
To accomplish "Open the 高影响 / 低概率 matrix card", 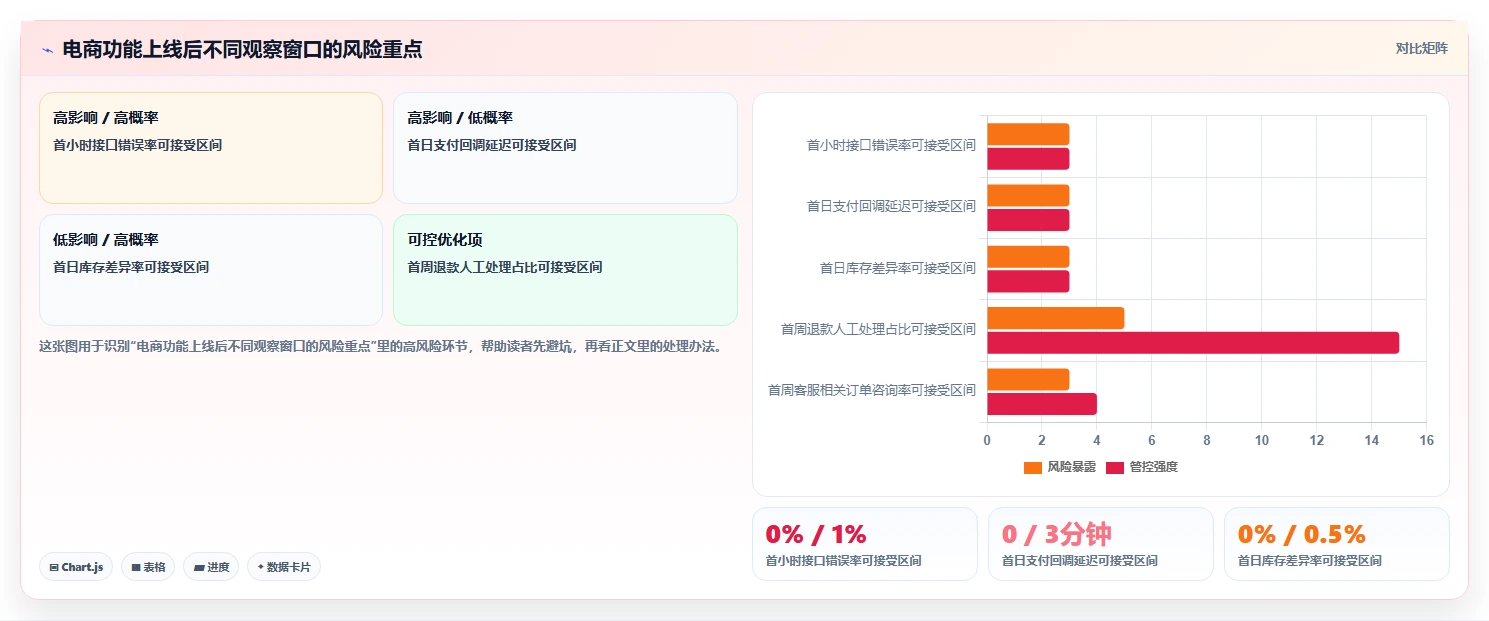I will 565,148.
